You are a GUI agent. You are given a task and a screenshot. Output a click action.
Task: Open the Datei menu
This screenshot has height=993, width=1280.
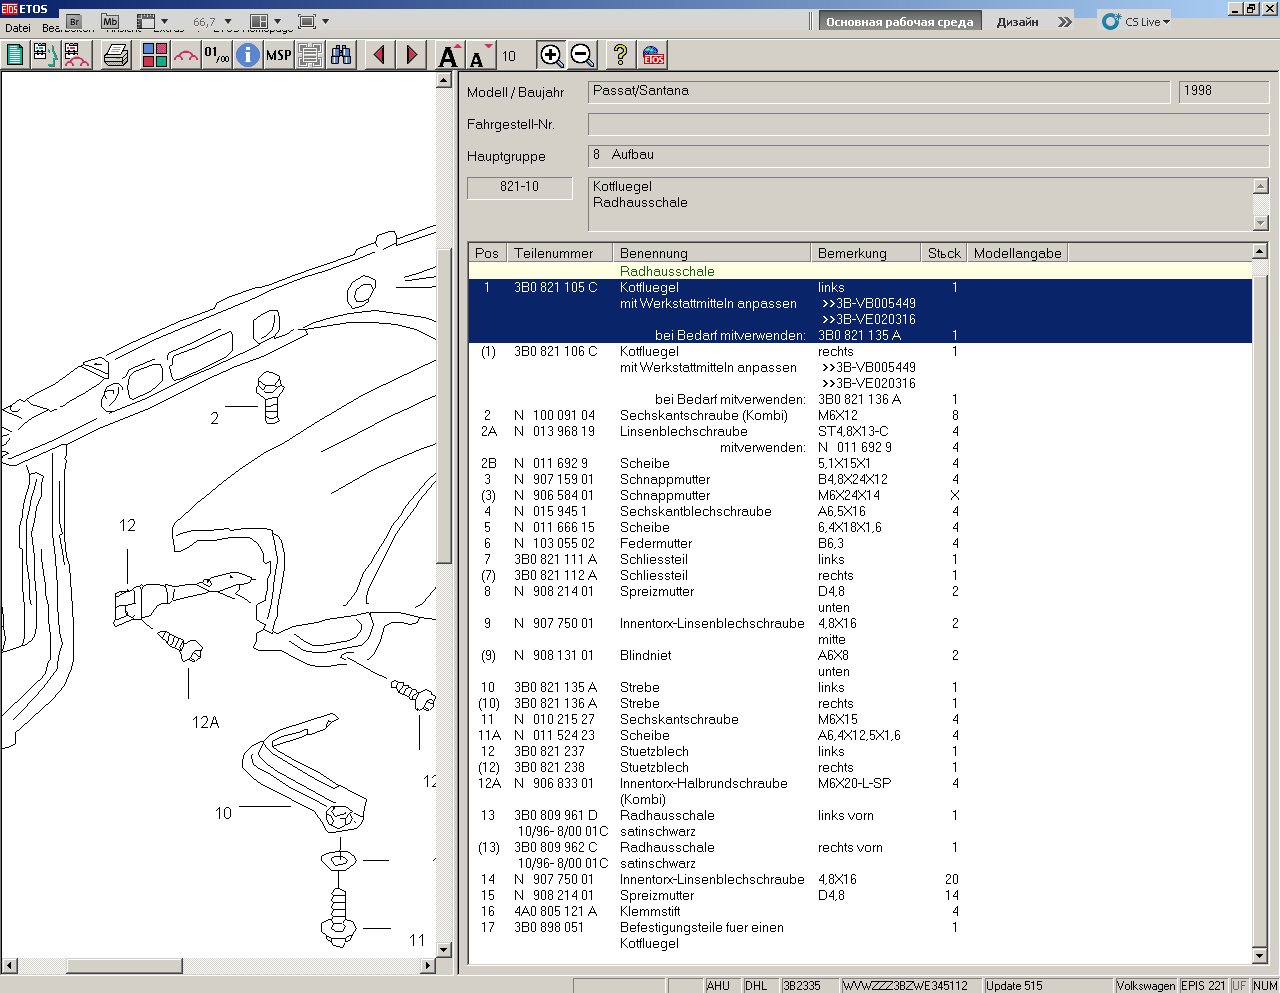[18, 28]
